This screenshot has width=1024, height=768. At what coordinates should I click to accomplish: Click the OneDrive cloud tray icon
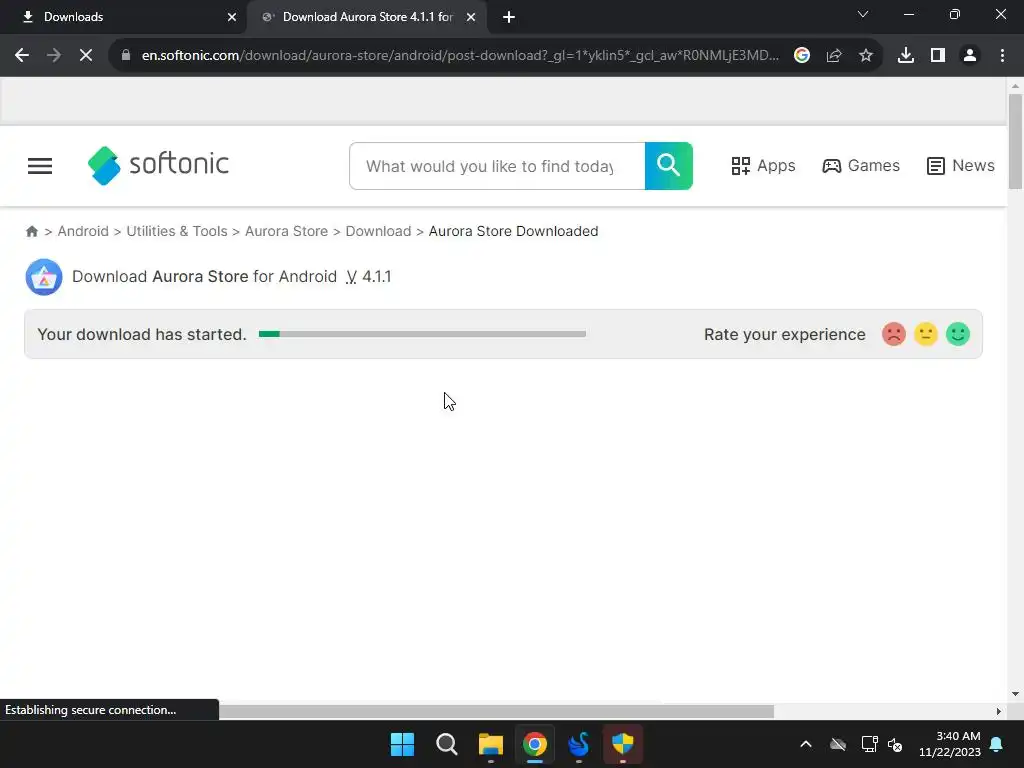(x=838, y=744)
